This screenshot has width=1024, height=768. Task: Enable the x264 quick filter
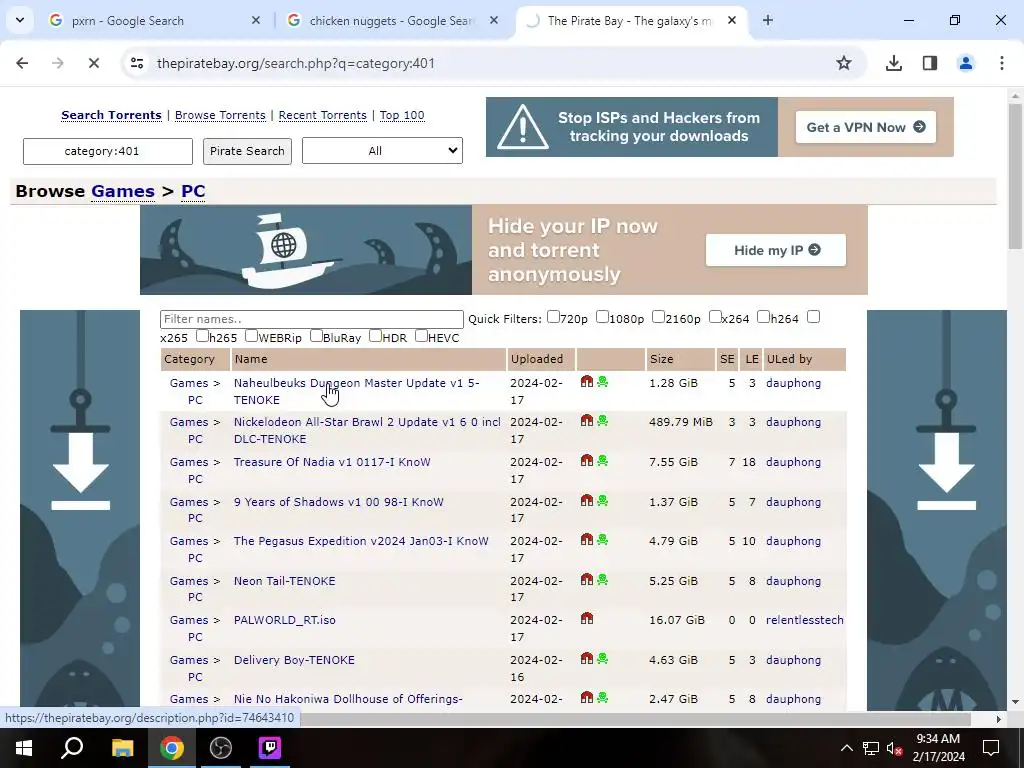point(715,317)
